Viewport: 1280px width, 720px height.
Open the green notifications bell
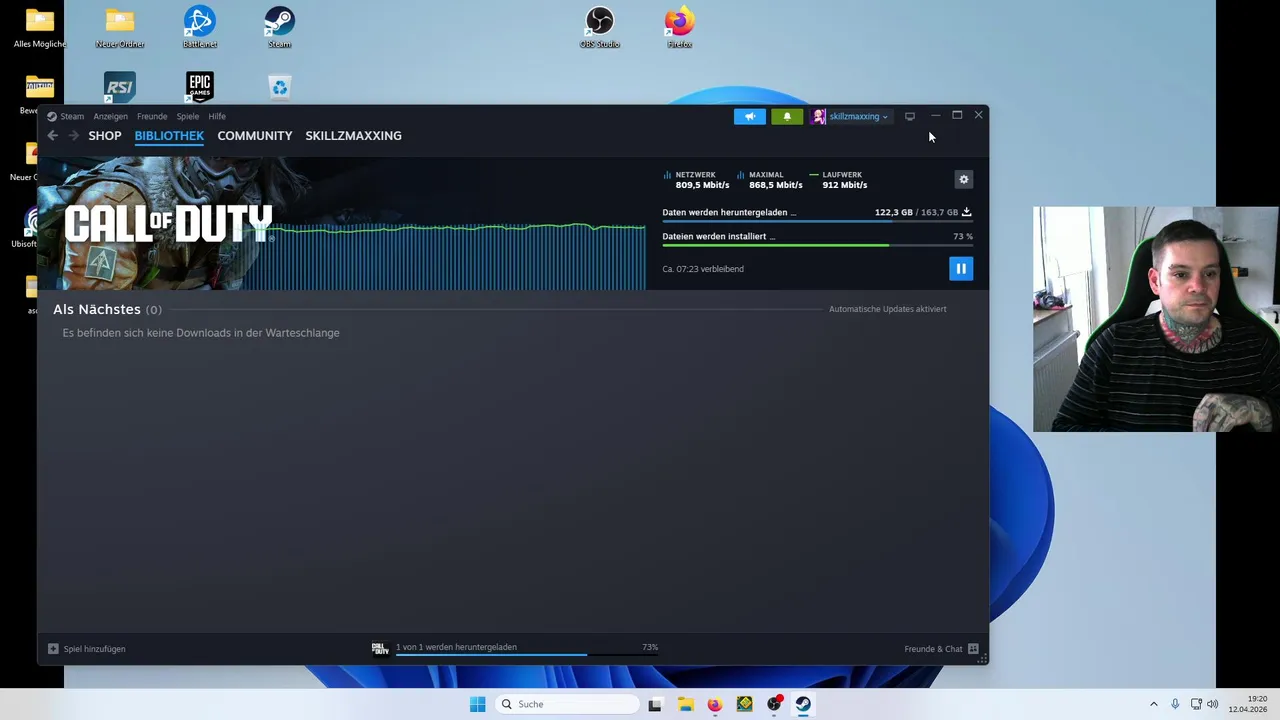[x=787, y=117]
